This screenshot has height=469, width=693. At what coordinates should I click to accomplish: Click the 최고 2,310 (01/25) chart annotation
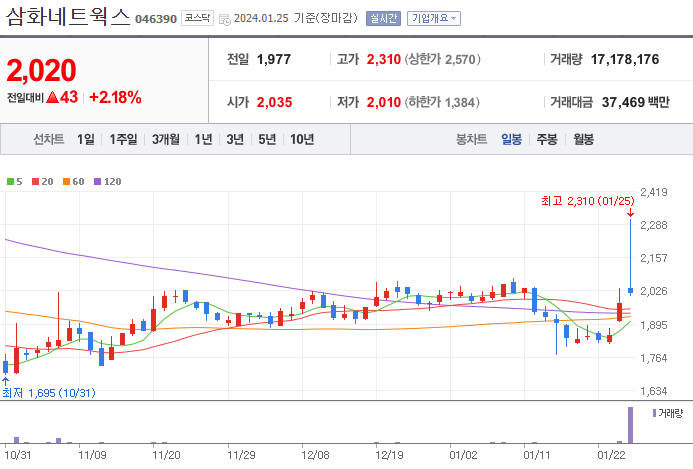[x=587, y=201]
